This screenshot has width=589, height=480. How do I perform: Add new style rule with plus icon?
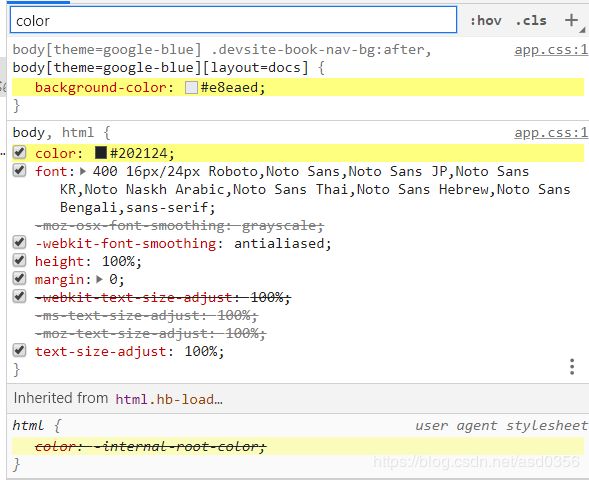[x=571, y=20]
